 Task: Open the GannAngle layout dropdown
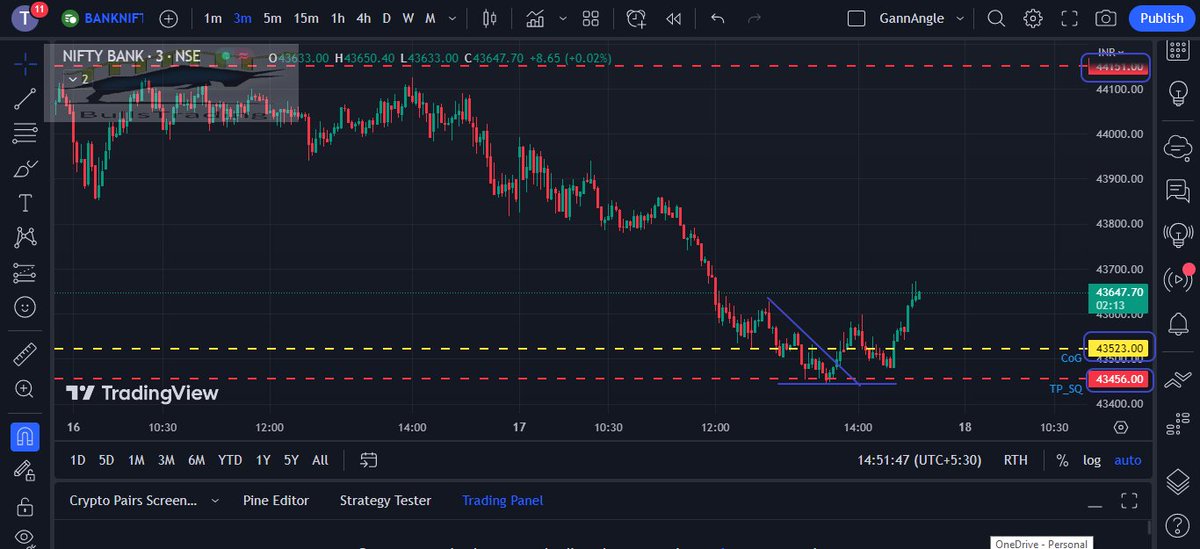(x=920, y=18)
